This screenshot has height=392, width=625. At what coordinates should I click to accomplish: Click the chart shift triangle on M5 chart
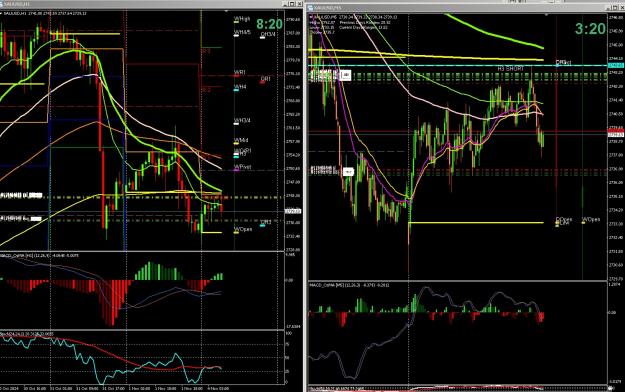546,15
